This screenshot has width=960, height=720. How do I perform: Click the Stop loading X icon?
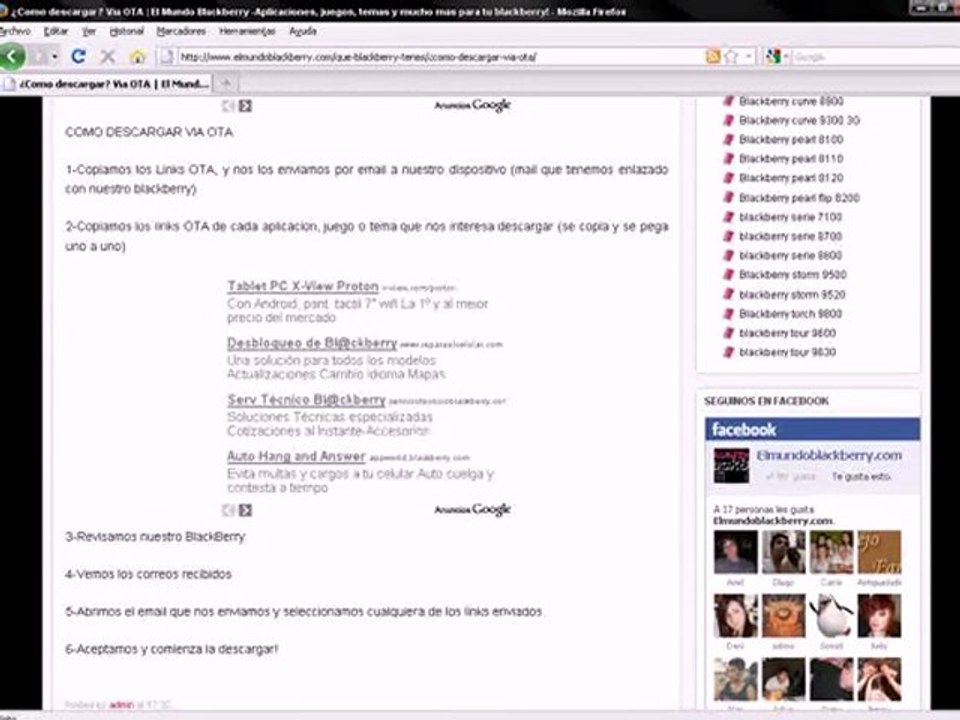pos(108,57)
